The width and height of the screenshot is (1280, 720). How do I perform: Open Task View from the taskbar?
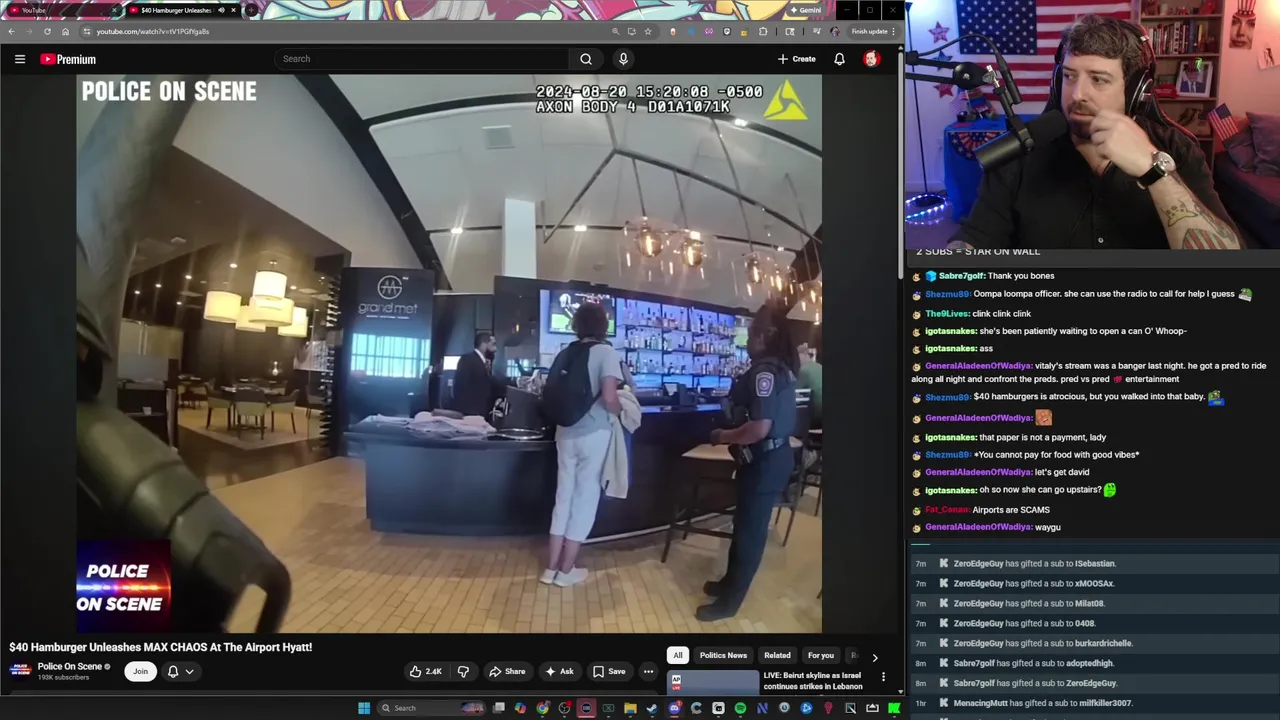498,708
